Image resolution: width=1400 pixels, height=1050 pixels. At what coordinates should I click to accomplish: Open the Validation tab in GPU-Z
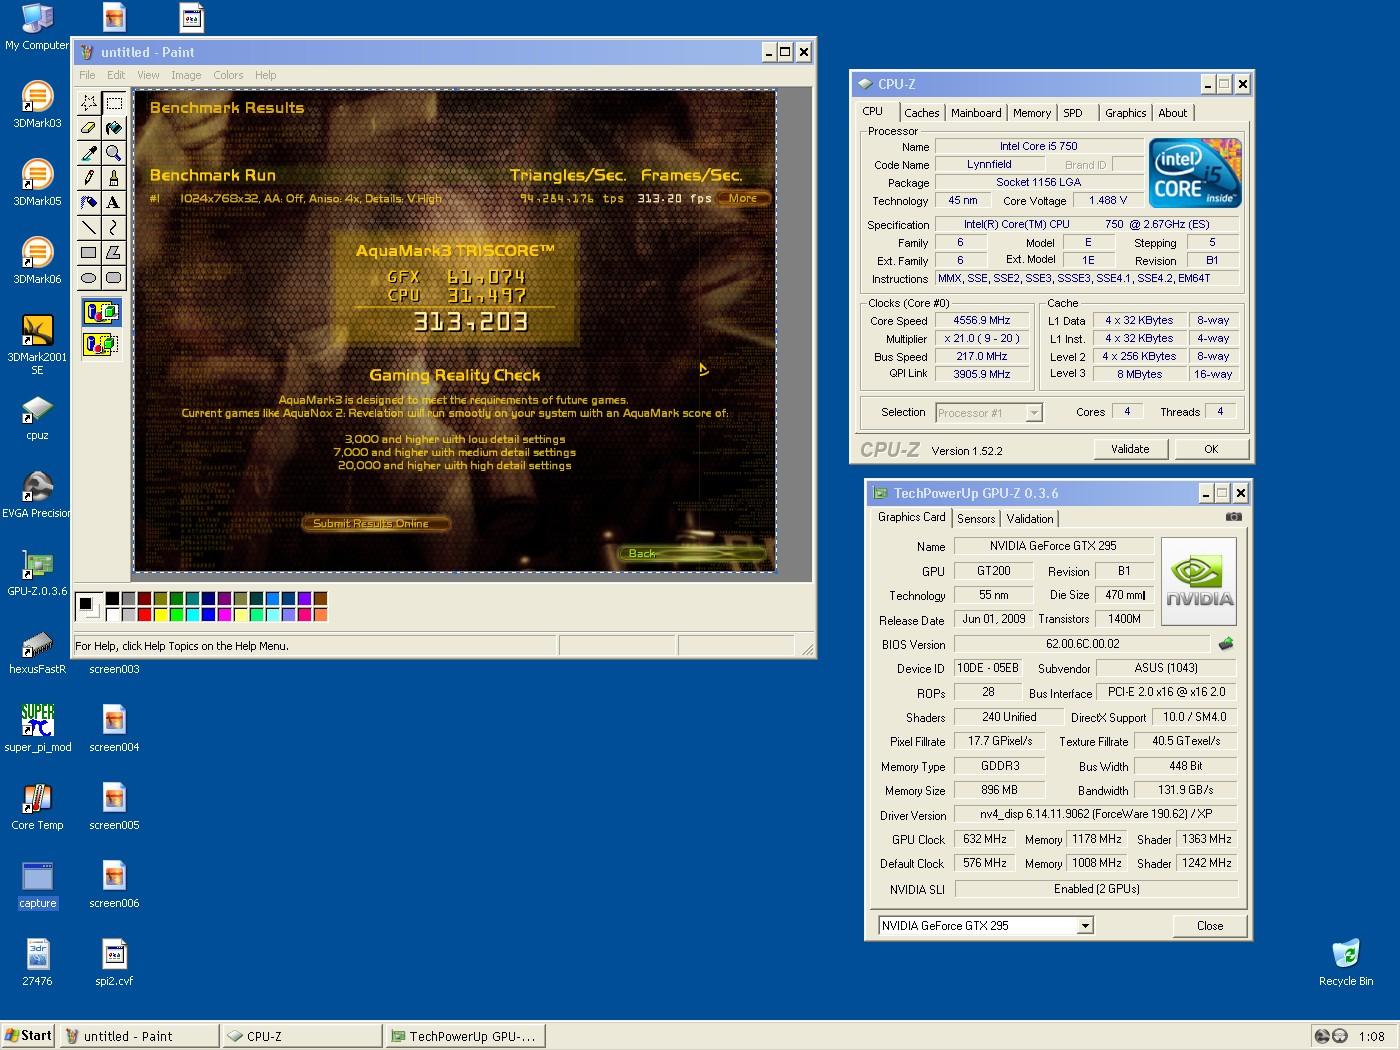coord(1029,518)
